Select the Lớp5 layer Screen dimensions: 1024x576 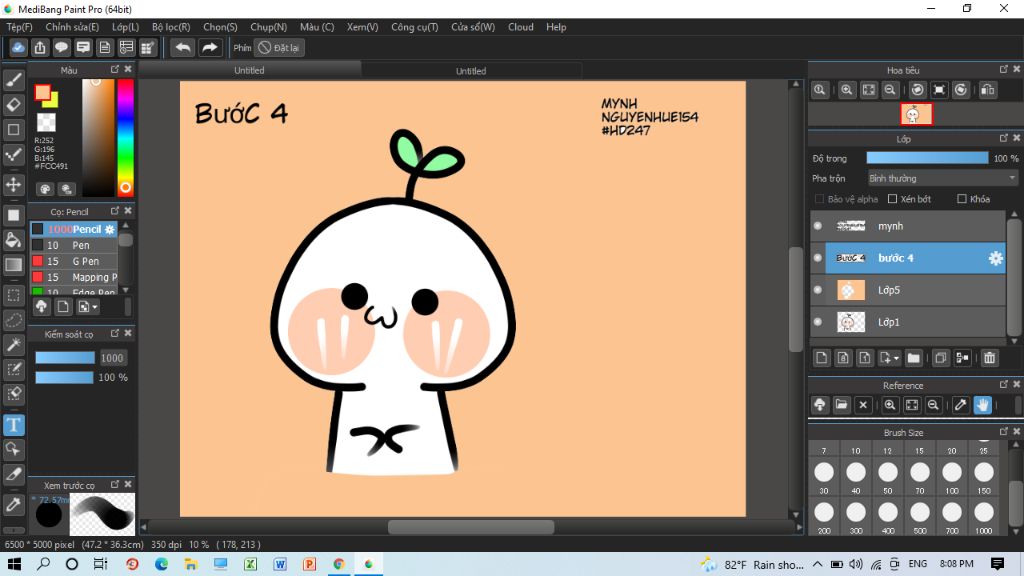point(915,290)
